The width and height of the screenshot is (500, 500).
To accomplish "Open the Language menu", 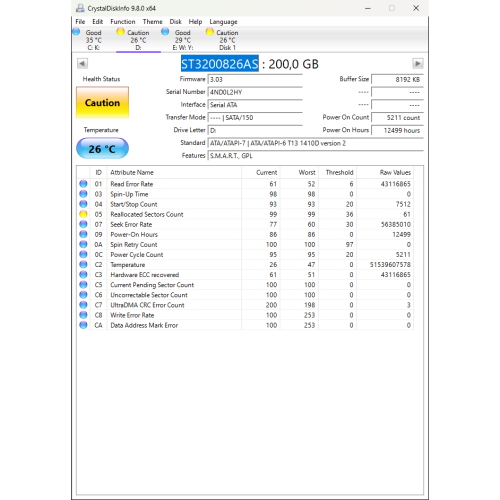I will pos(223,22).
